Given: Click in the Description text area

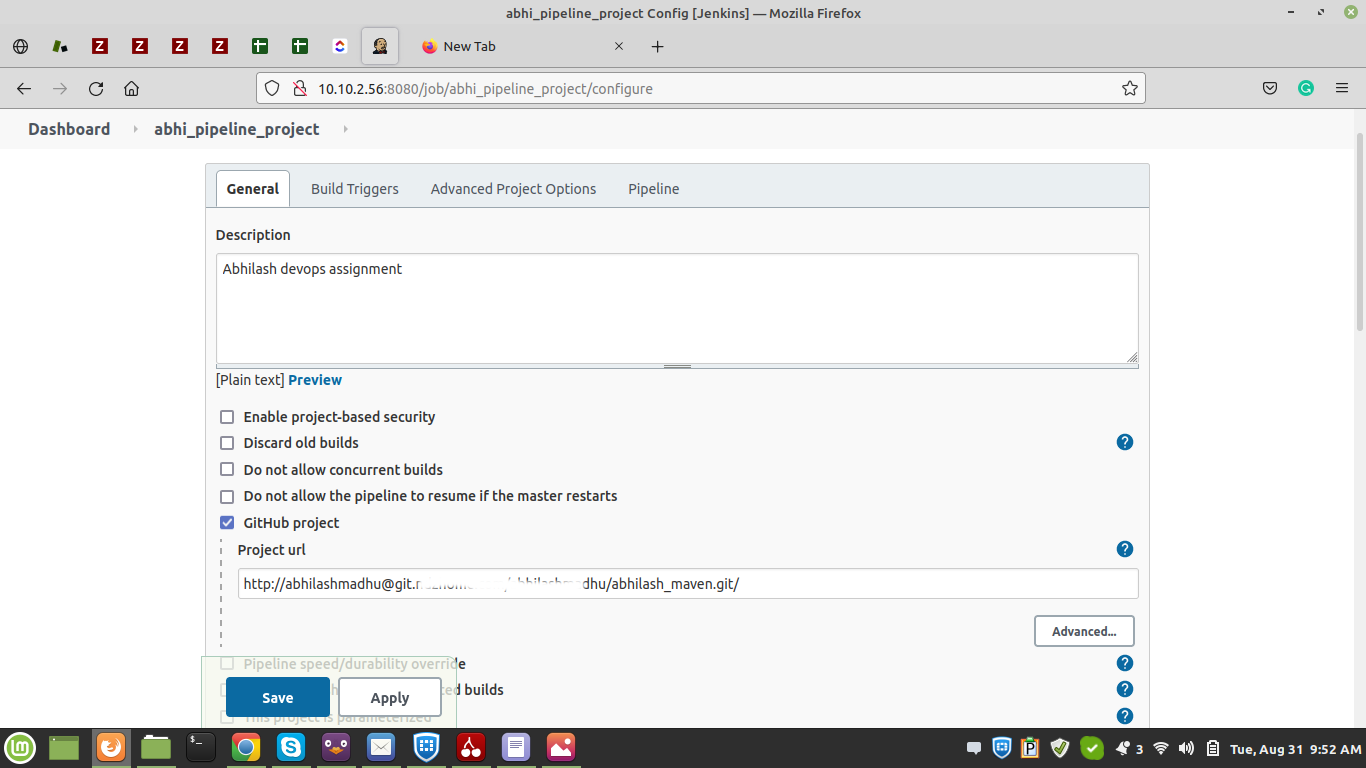Looking at the screenshot, I should 677,308.
